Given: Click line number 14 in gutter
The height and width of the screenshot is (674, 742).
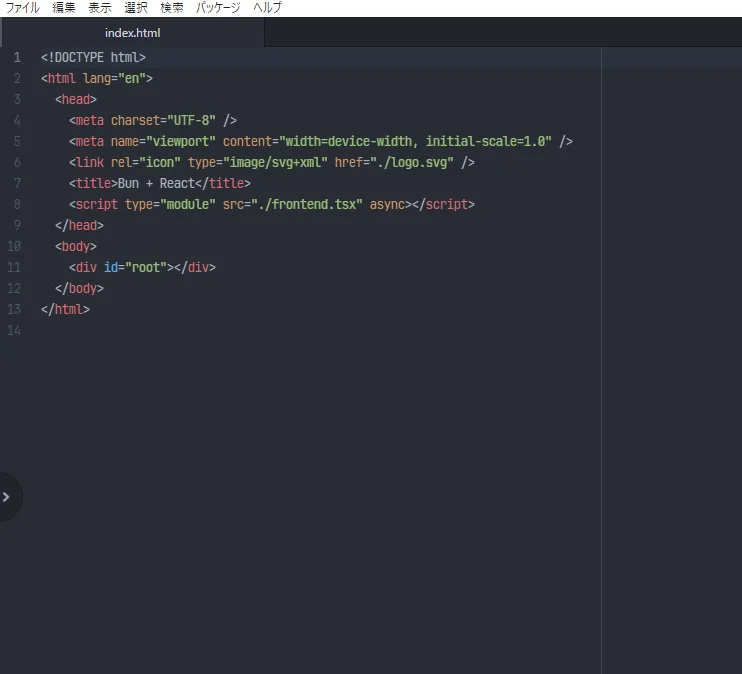Looking at the screenshot, I should coord(14,330).
